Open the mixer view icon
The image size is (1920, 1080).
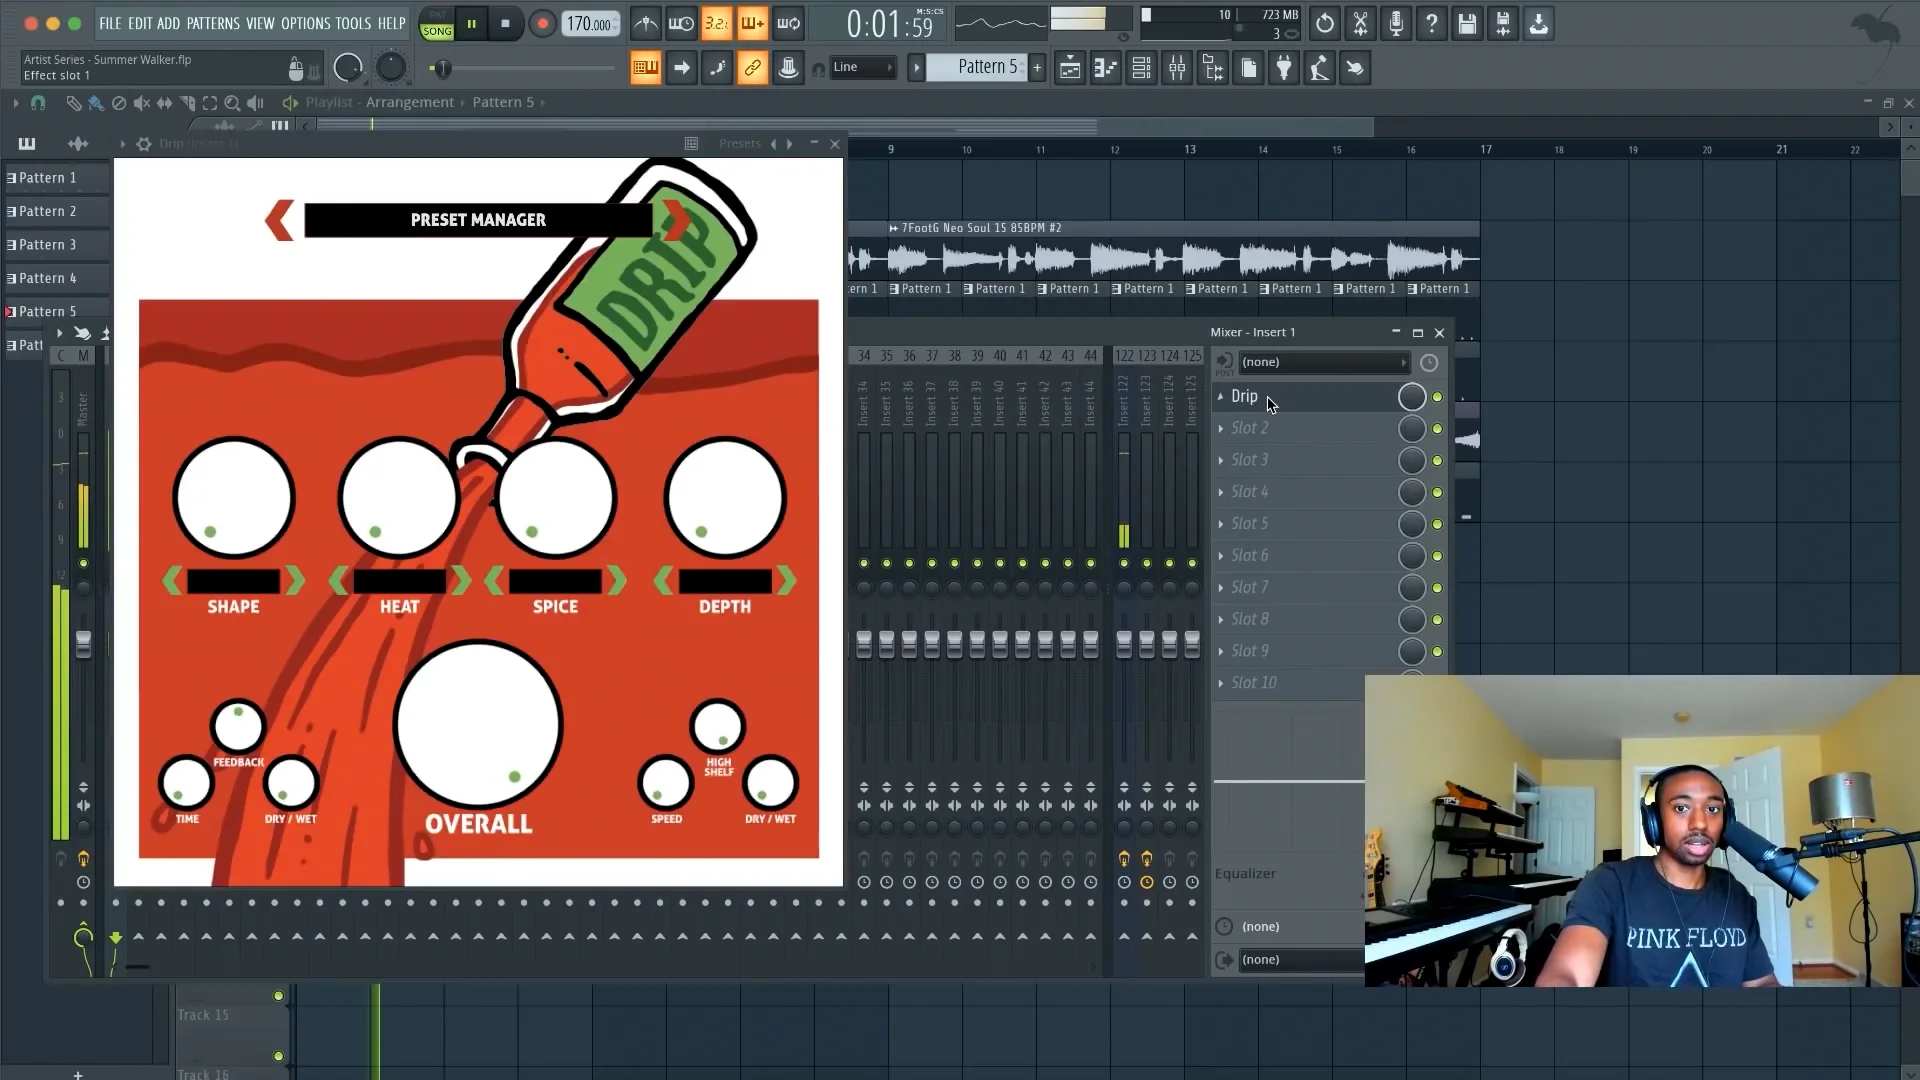coord(1177,68)
